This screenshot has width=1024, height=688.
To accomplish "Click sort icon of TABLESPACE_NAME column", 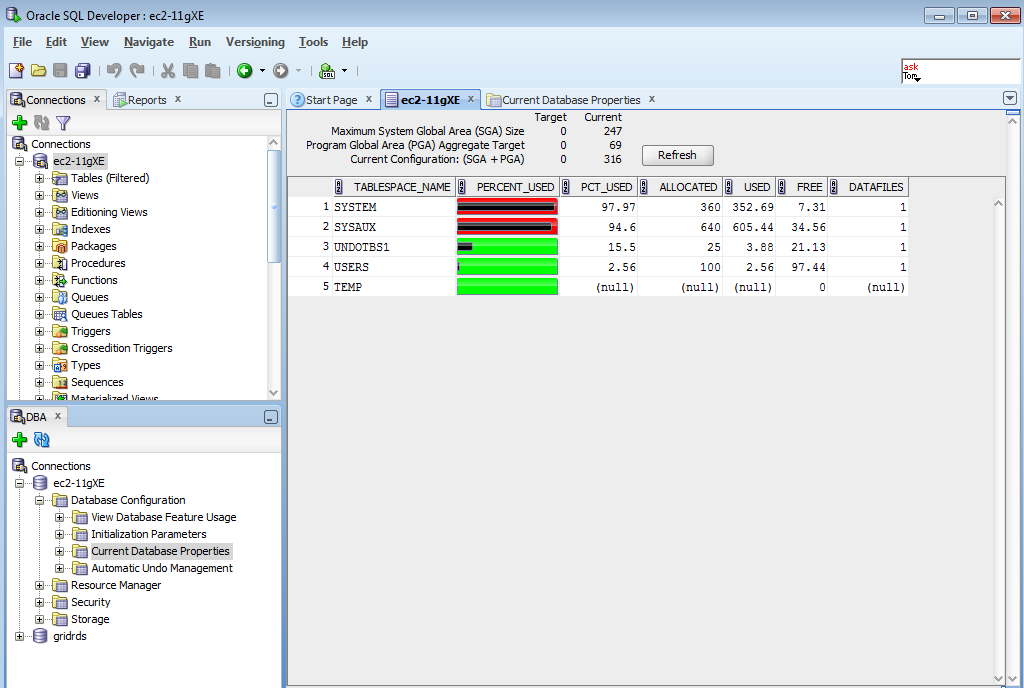I will tap(339, 187).
